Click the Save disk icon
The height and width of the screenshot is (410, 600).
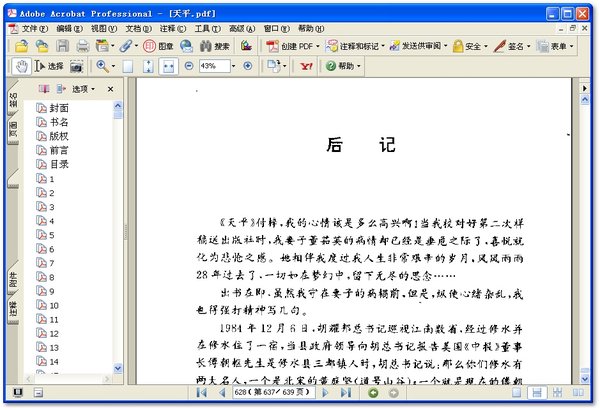[x=63, y=46]
